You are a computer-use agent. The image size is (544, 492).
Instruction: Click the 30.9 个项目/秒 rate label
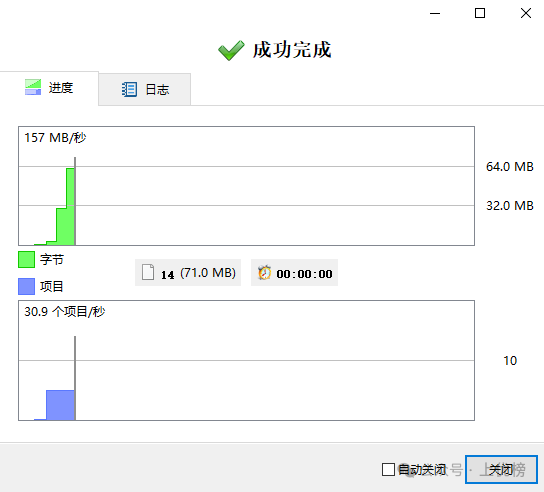click(x=65, y=312)
